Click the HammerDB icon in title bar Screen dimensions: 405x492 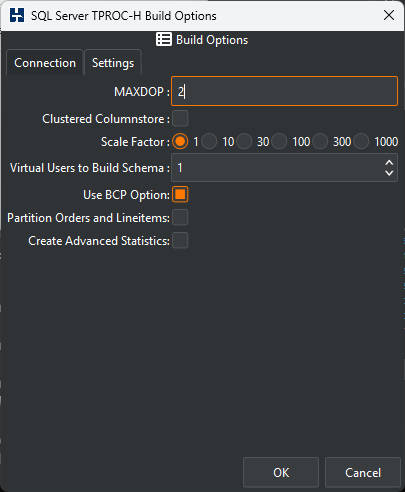17,15
